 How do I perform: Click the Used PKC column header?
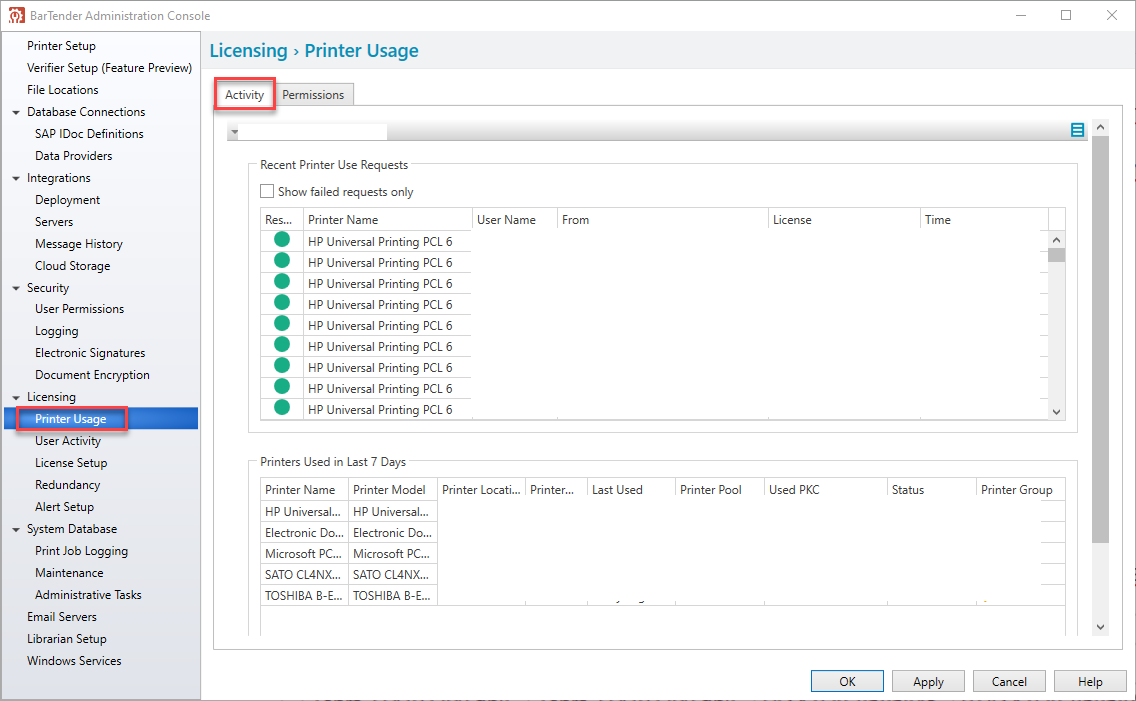[x=825, y=490]
